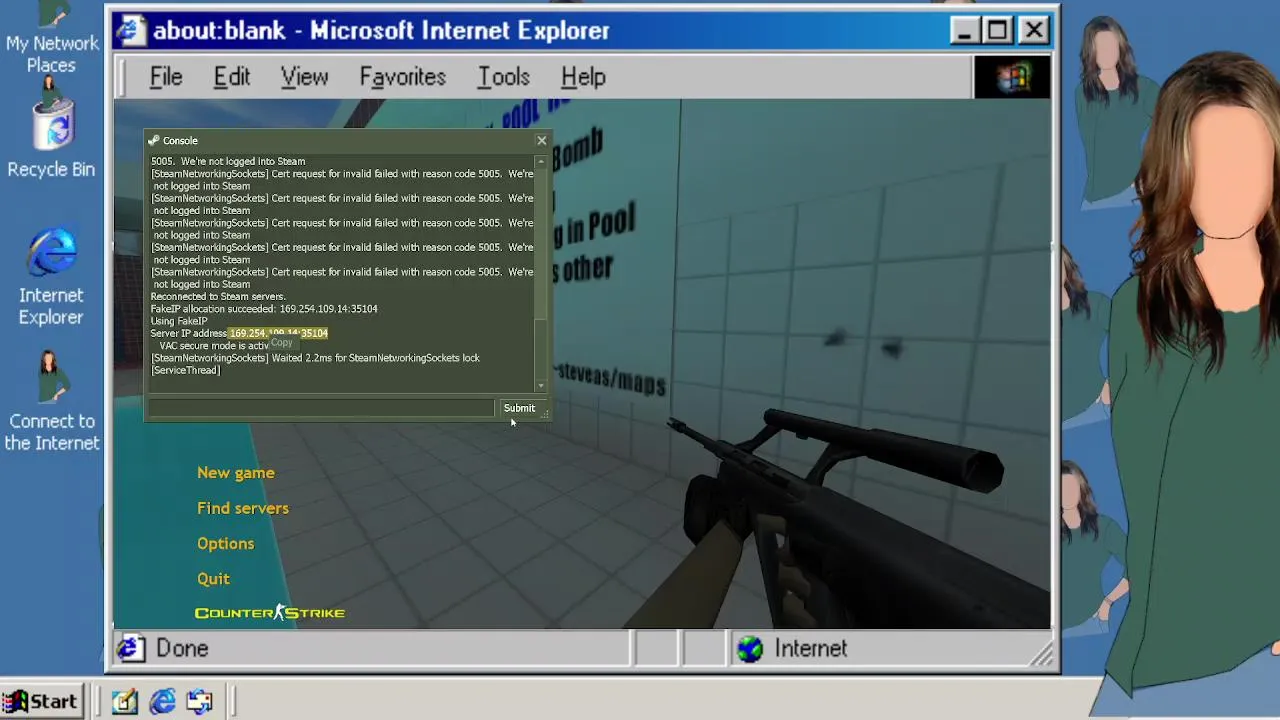Click Copy in the console context menu
Image resolution: width=1280 pixels, height=720 pixels.
coord(282,343)
